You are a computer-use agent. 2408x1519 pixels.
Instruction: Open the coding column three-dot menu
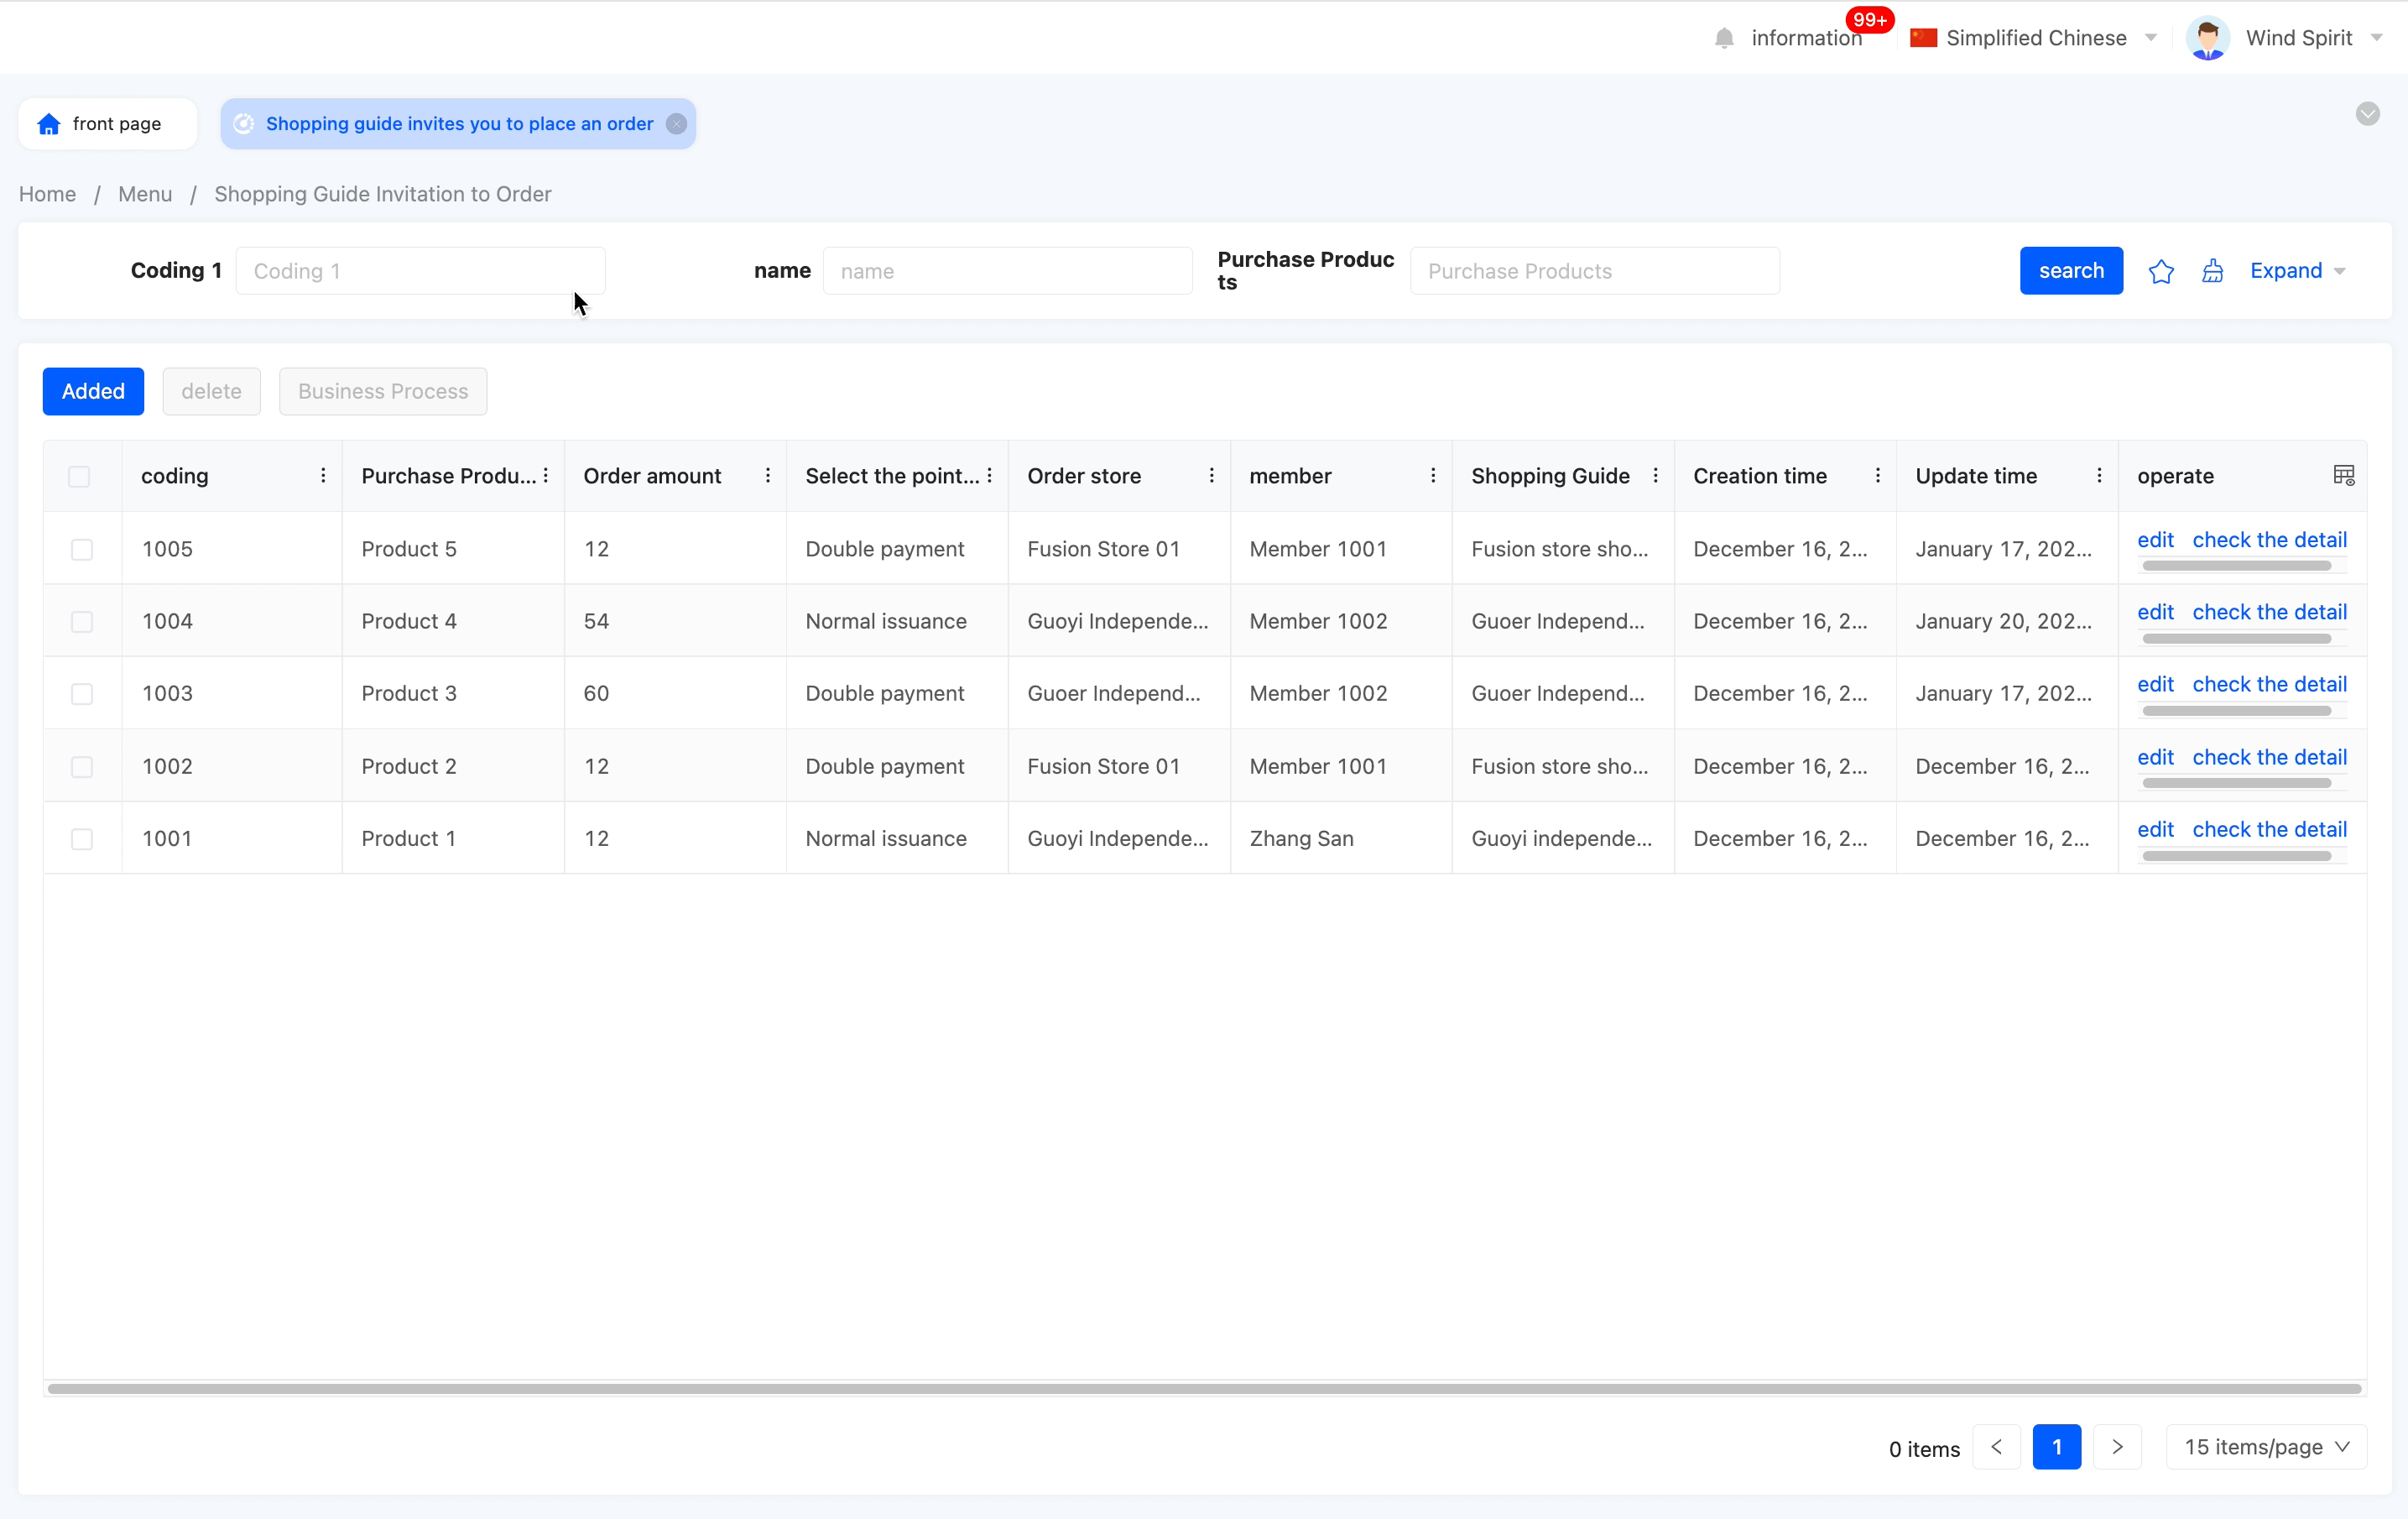(323, 476)
